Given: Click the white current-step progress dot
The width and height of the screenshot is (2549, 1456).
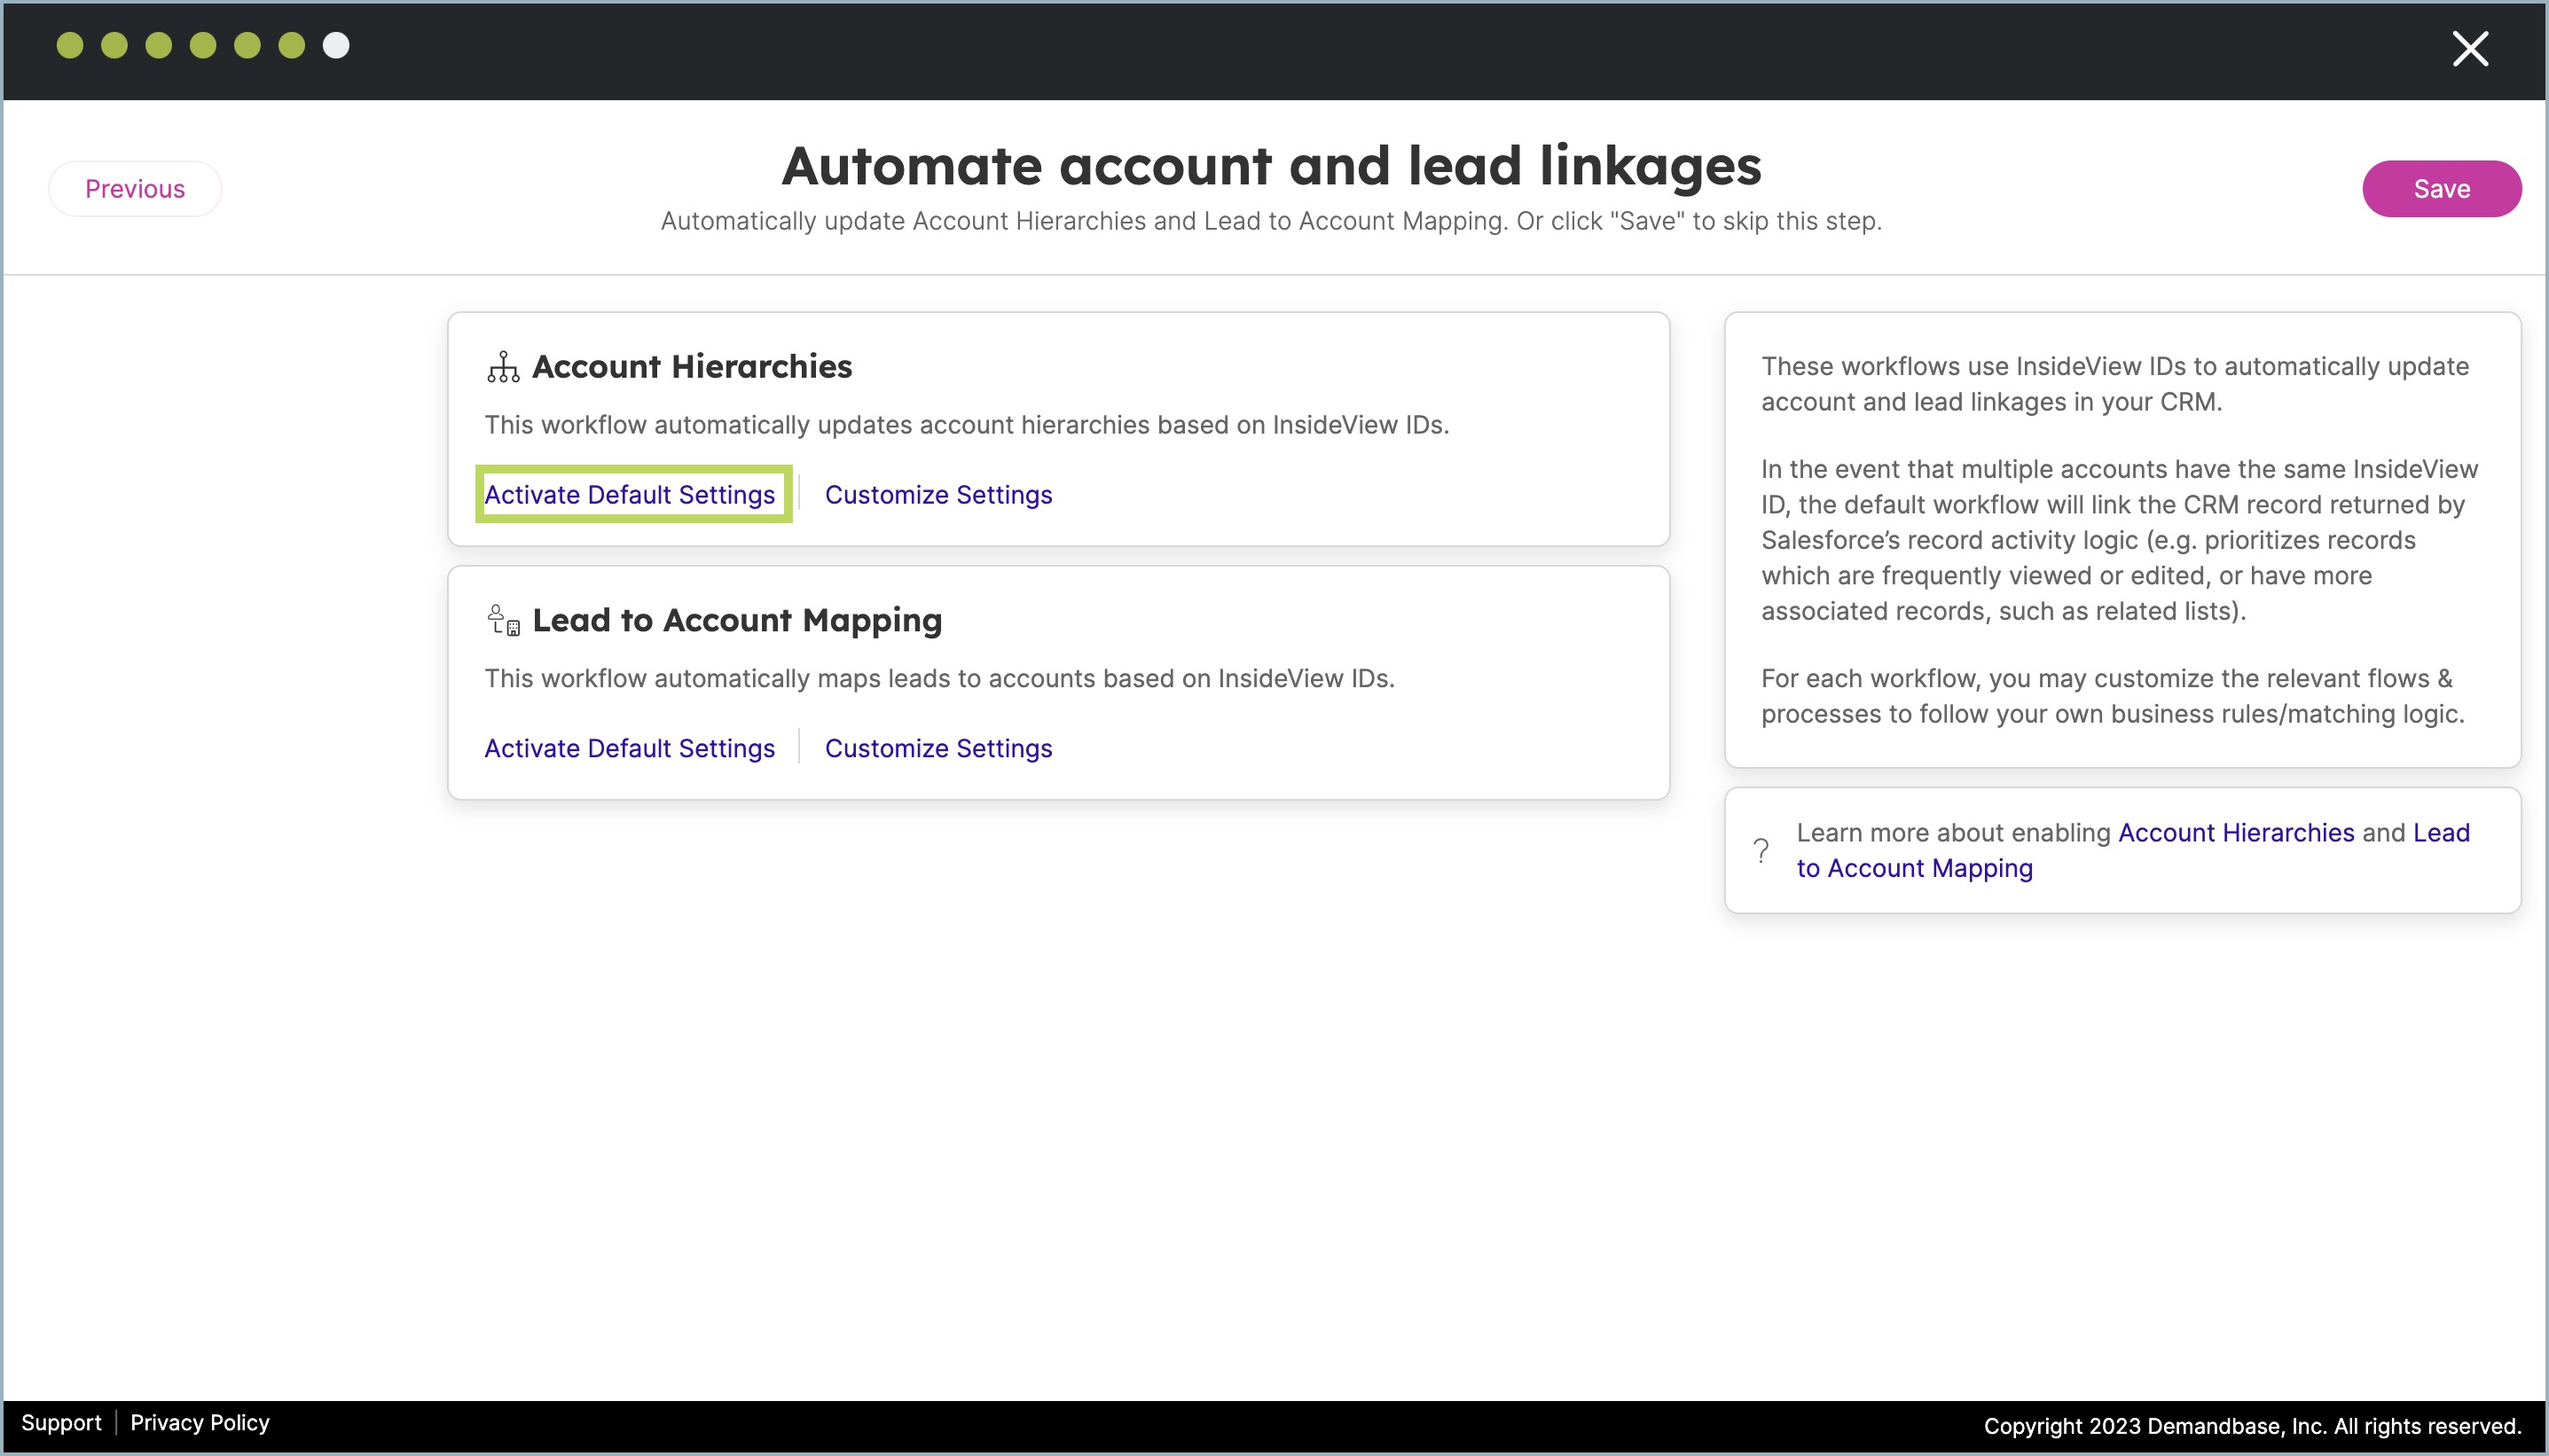Looking at the screenshot, I should 336,45.
